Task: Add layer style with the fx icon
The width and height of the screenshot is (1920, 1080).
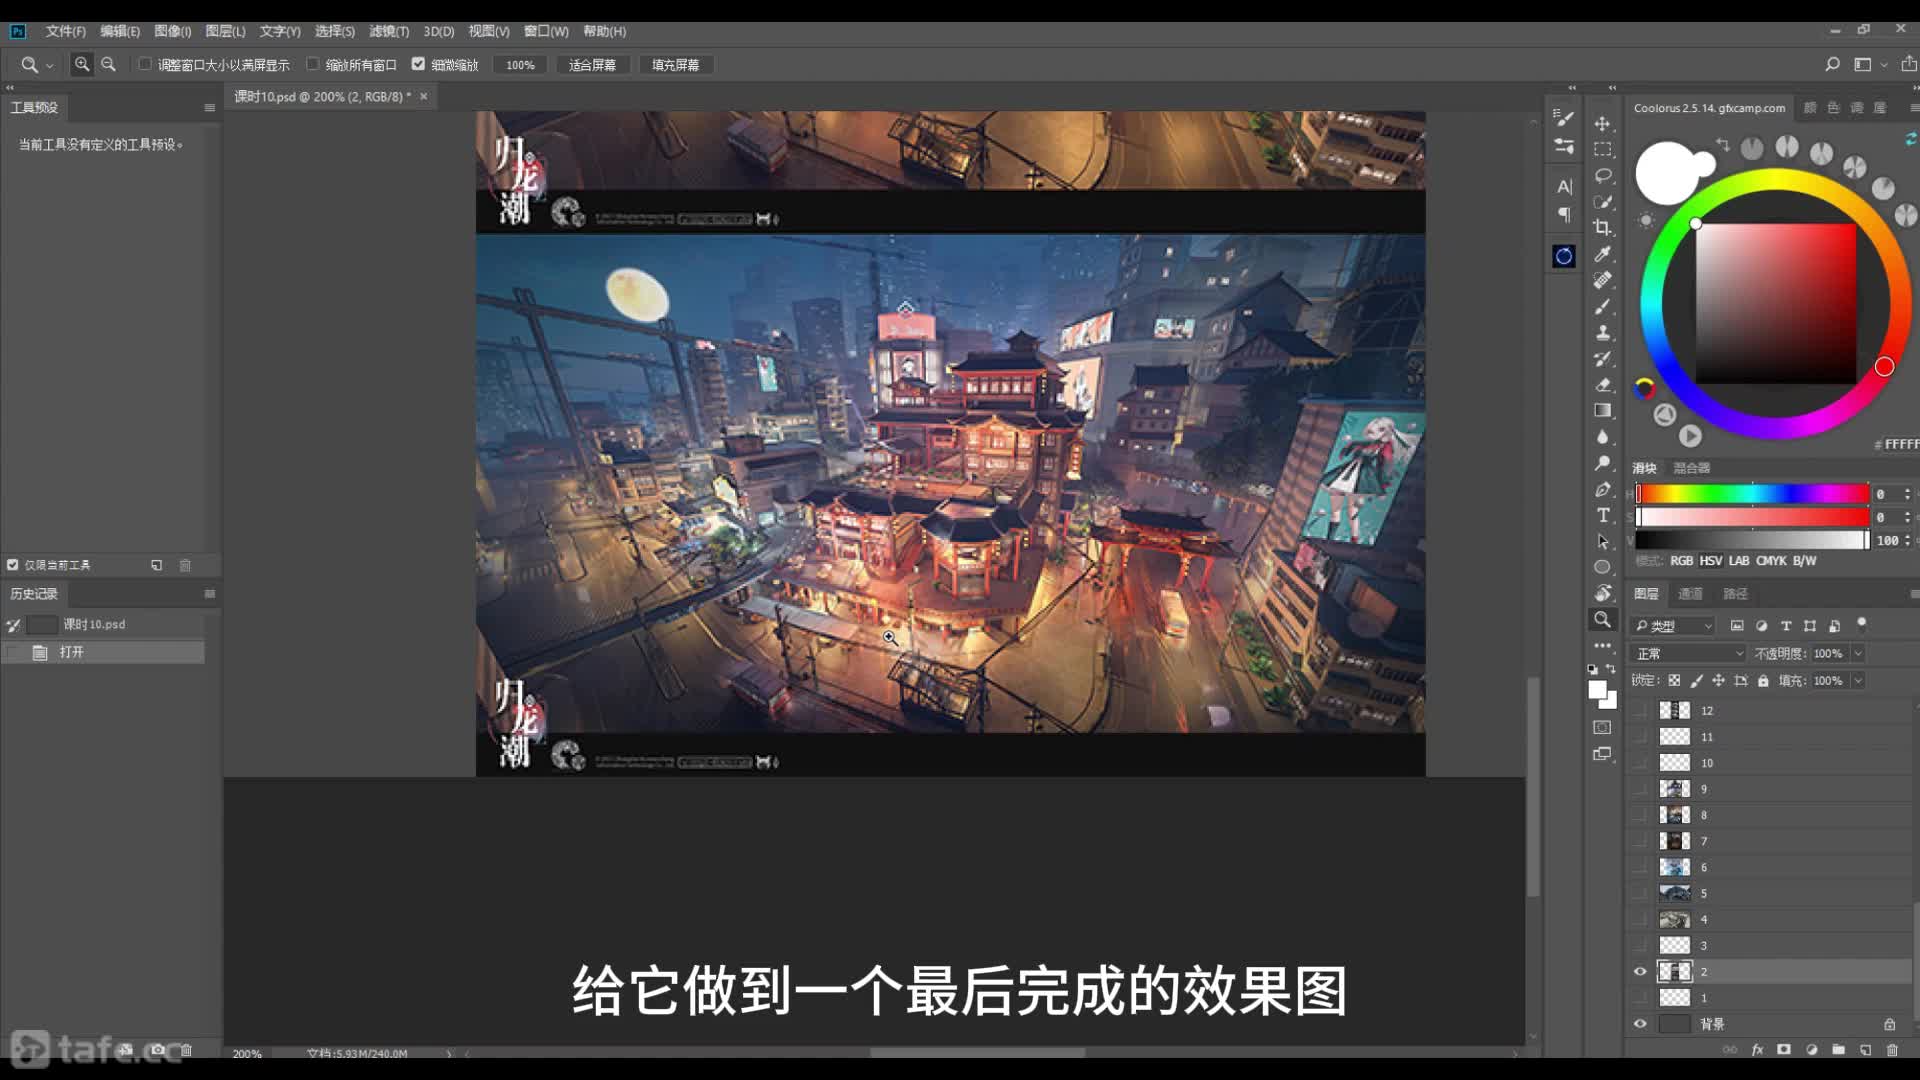Action: click(x=1757, y=1050)
